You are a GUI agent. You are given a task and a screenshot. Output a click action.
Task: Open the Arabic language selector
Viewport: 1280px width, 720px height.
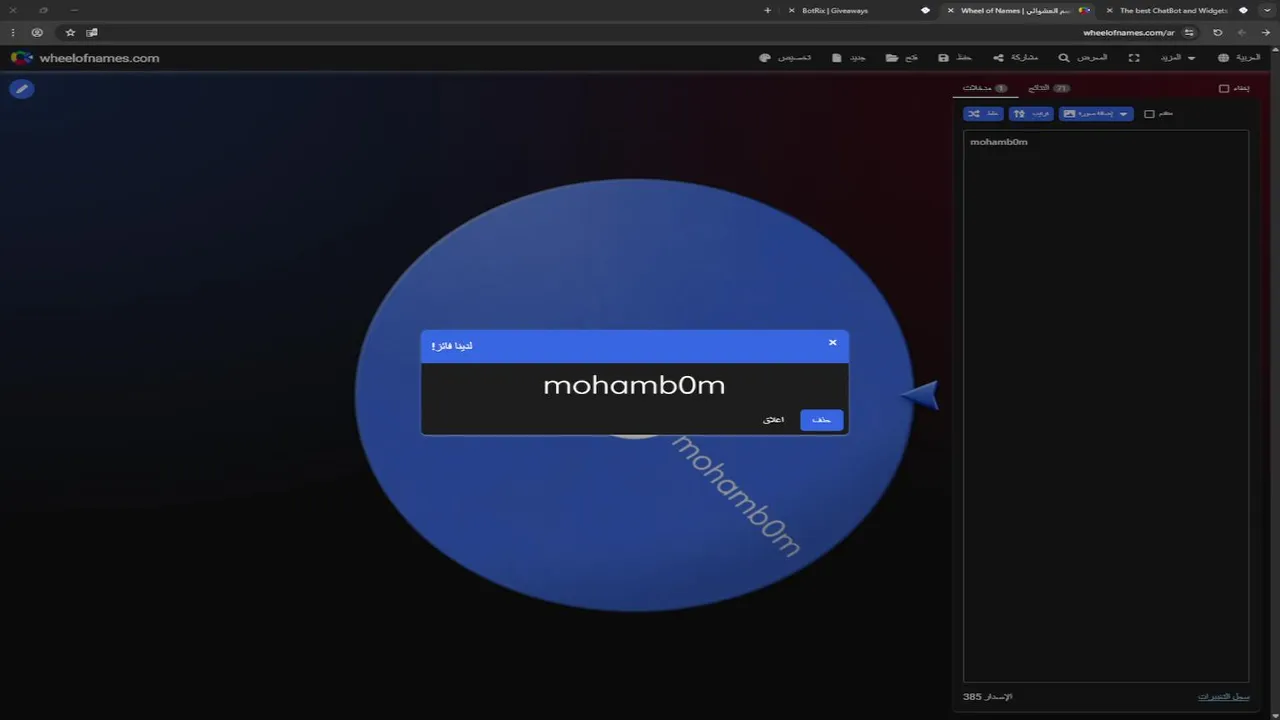click(1239, 58)
